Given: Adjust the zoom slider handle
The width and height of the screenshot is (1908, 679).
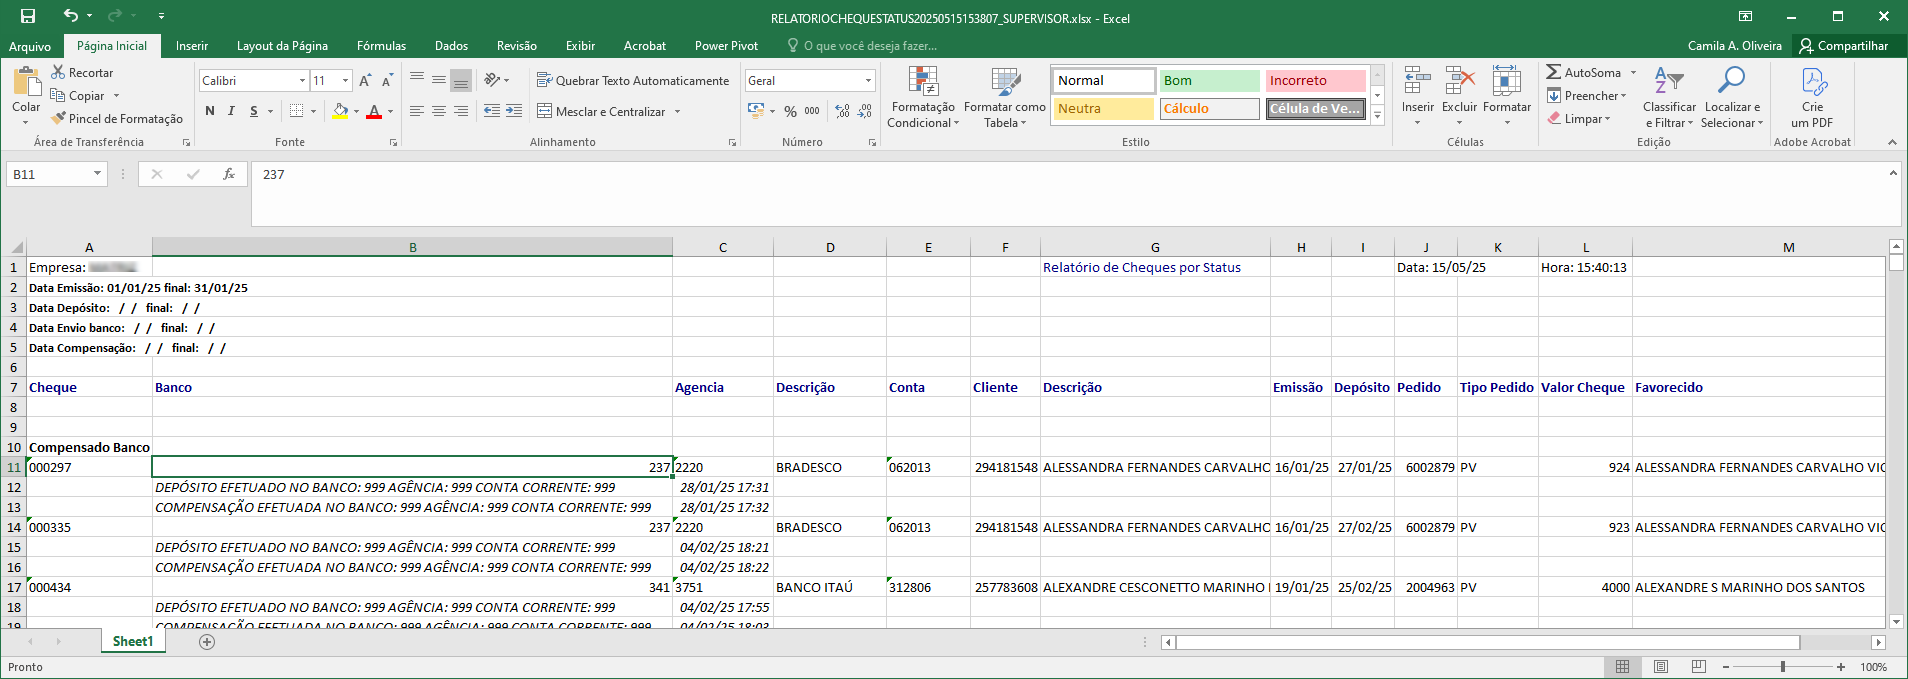Looking at the screenshot, I should 1783,667.
